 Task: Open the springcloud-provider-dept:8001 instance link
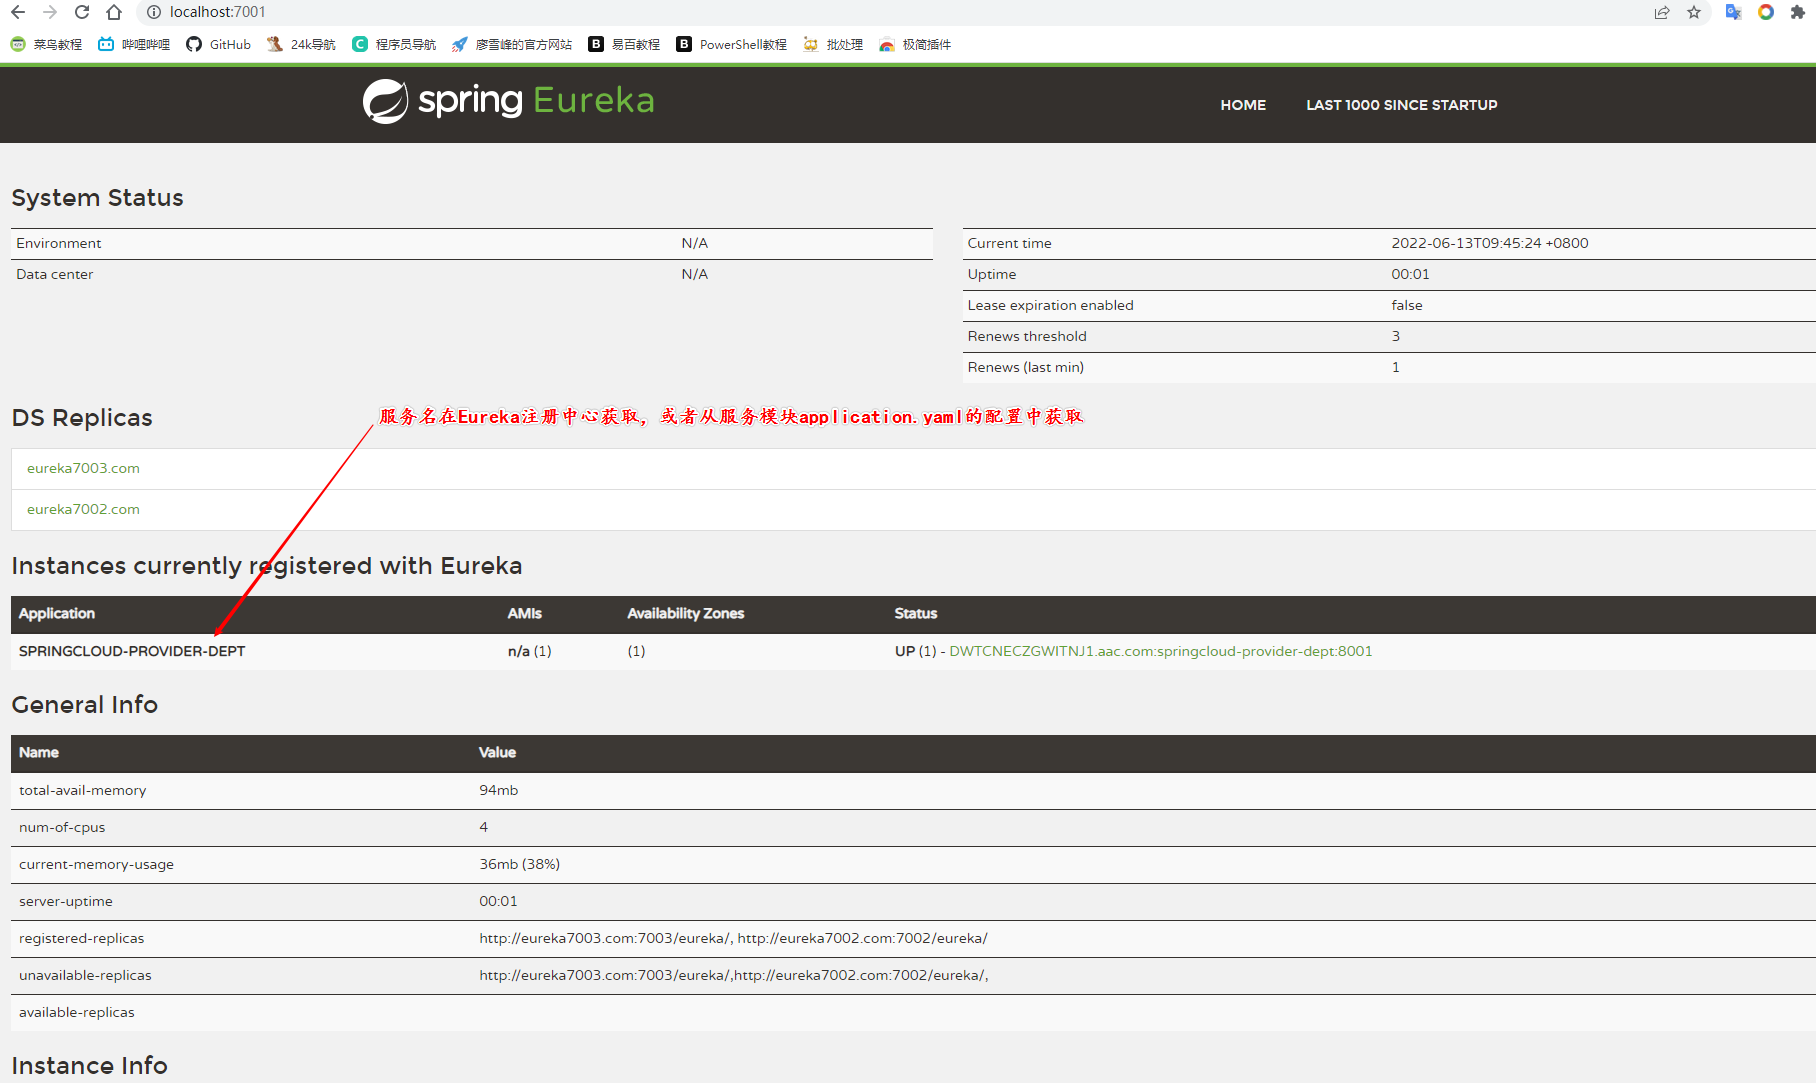click(x=1160, y=651)
